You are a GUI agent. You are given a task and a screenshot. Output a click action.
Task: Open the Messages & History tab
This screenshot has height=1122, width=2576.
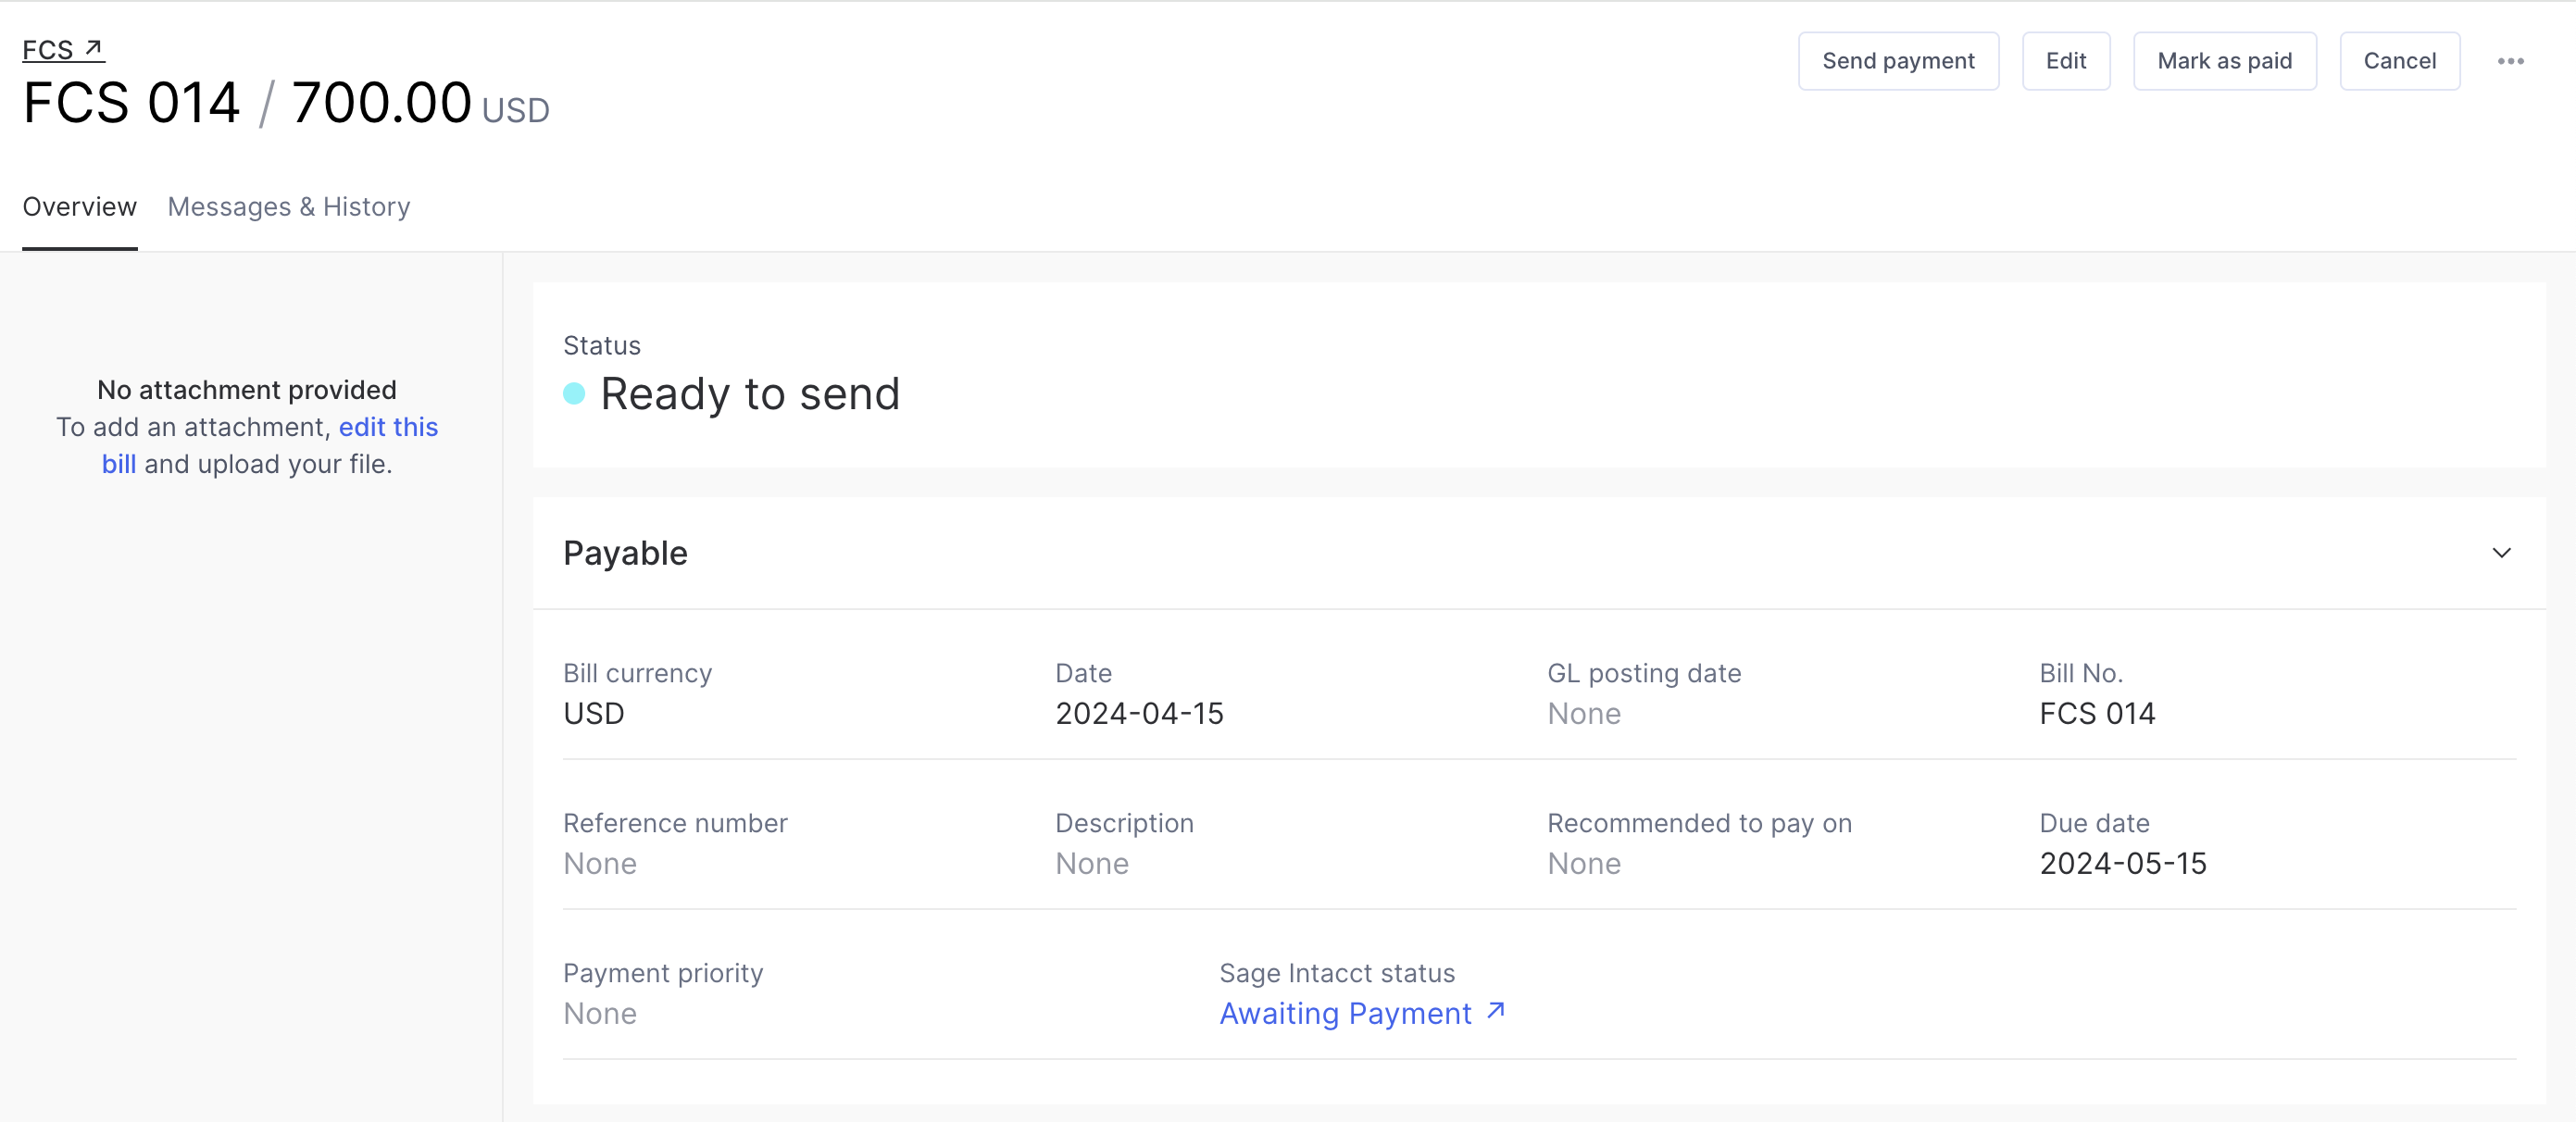[x=288, y=206]
